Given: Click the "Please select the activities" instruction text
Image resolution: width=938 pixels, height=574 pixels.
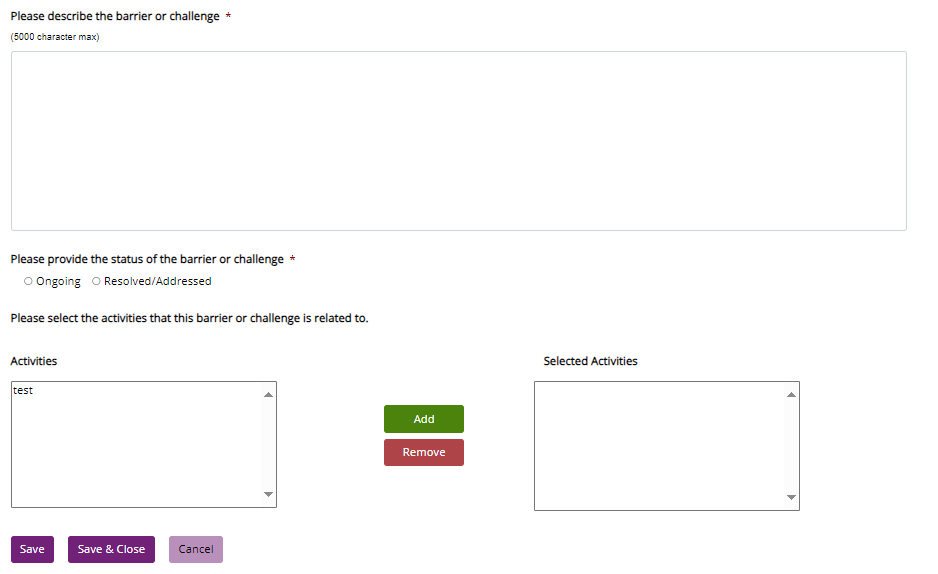Looking at the screenshot, I should 189,319.
